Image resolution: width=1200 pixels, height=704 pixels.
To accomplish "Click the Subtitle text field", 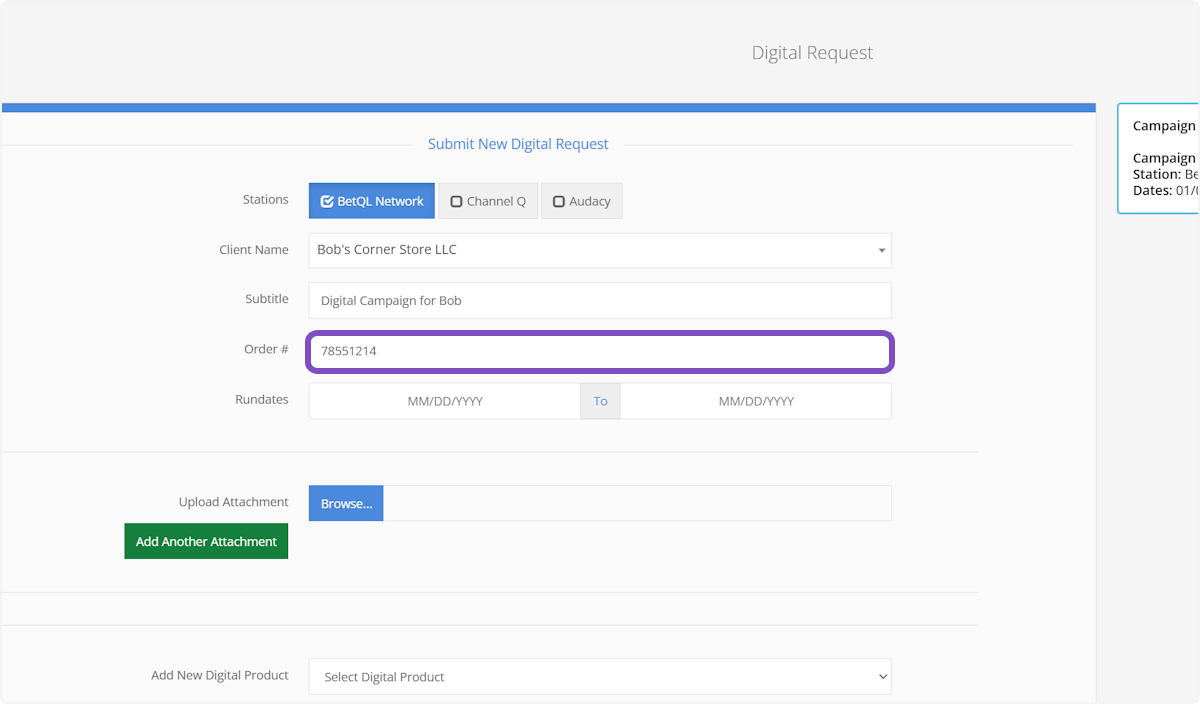I will coord(599,300).
